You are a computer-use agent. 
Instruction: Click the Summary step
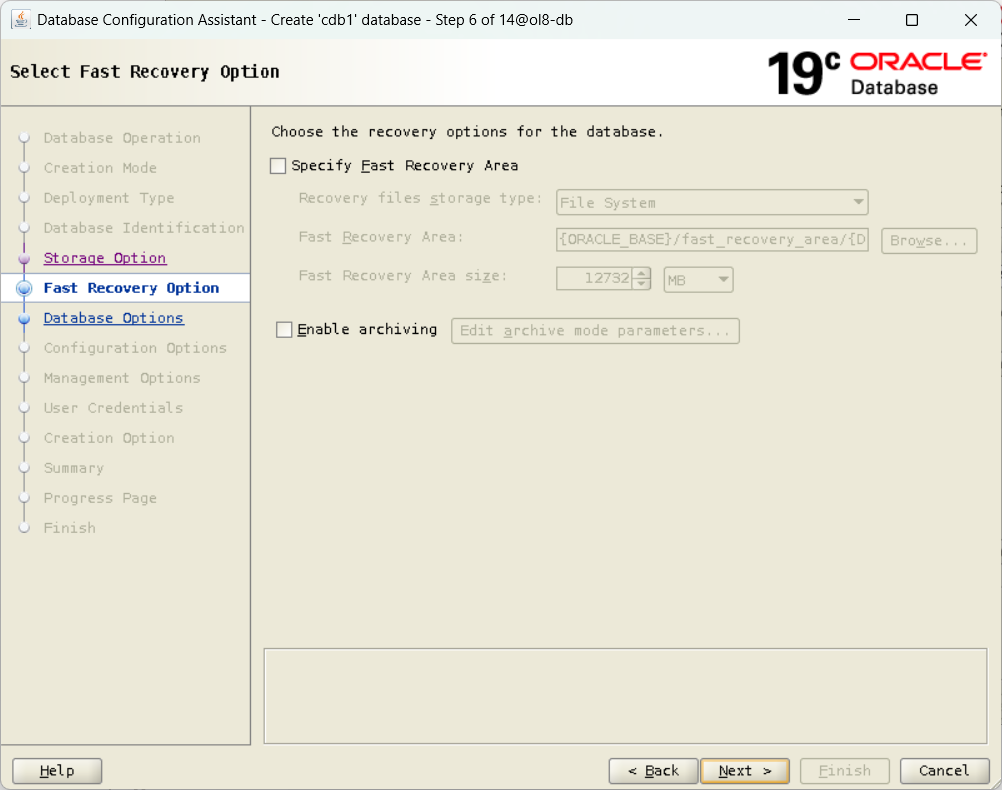[x=73, y=468]
